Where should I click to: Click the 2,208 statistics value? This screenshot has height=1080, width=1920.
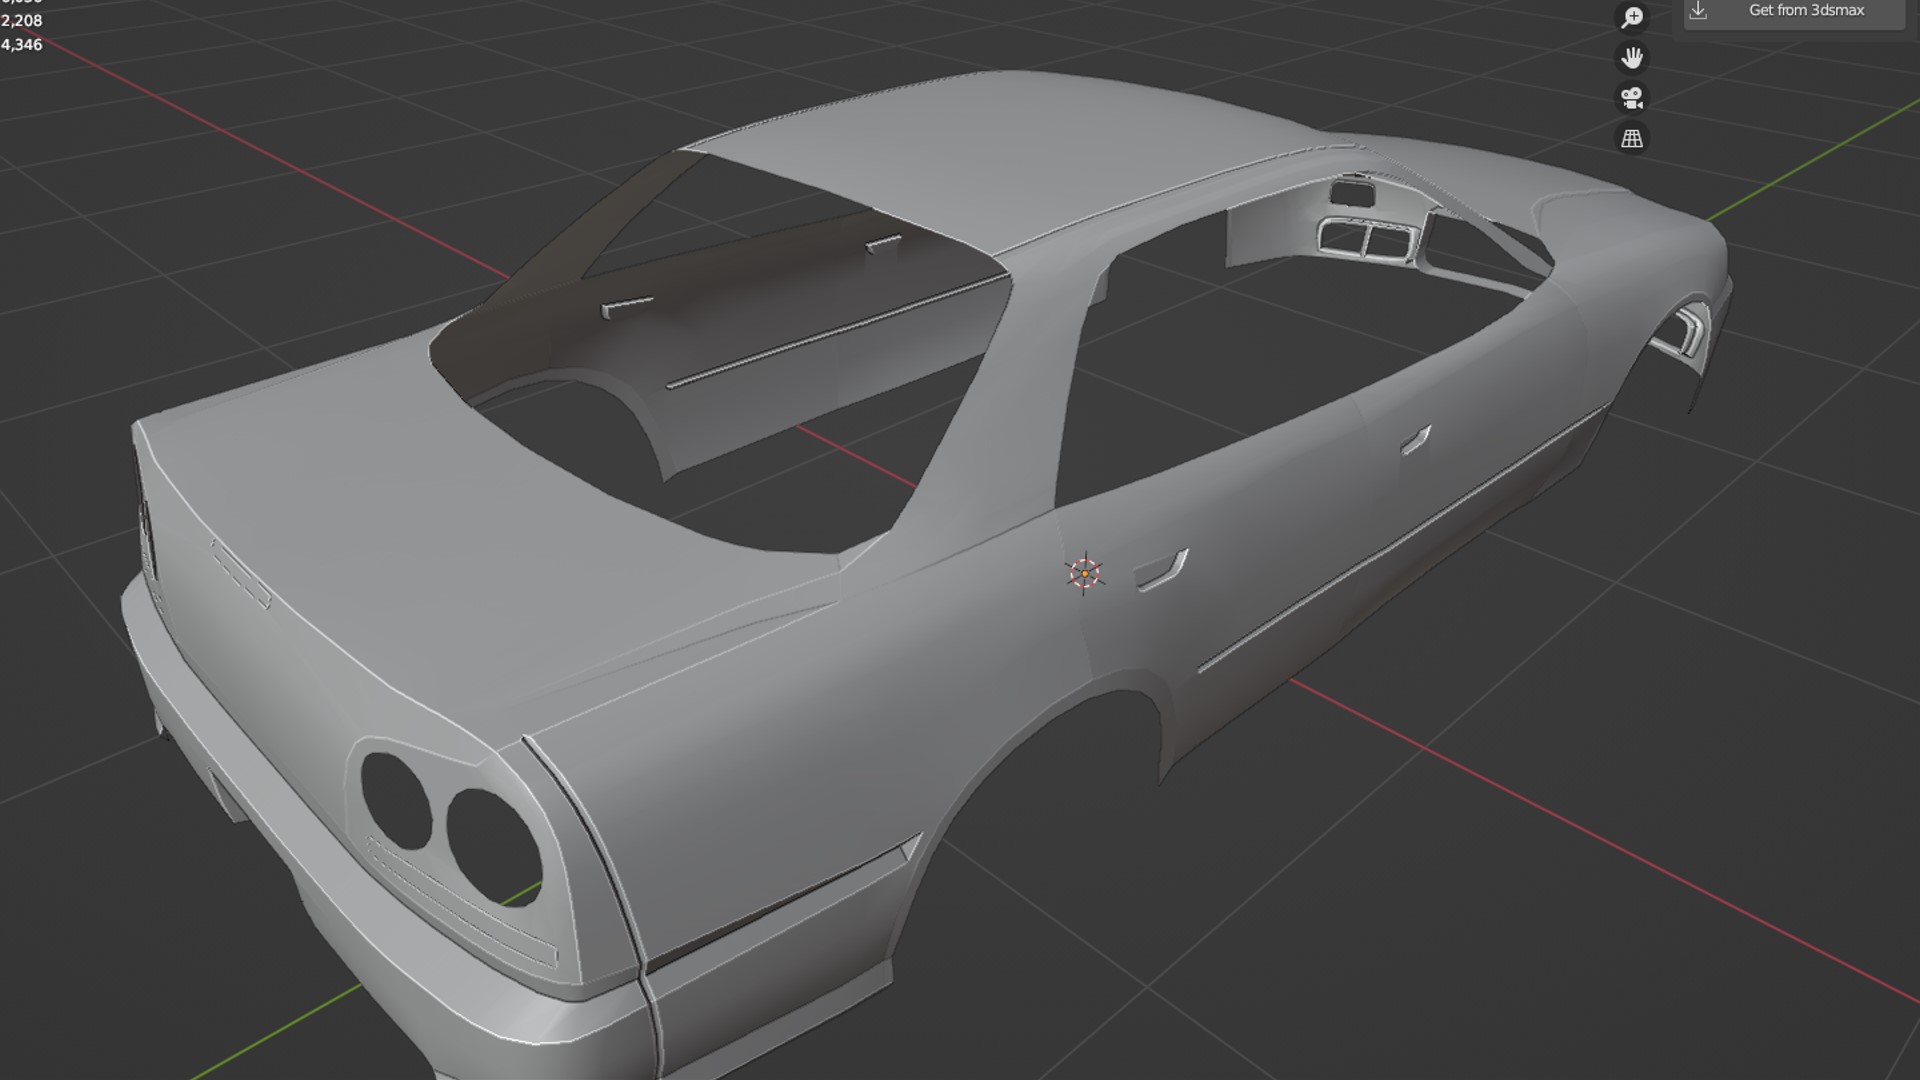(x=22, y=21)
